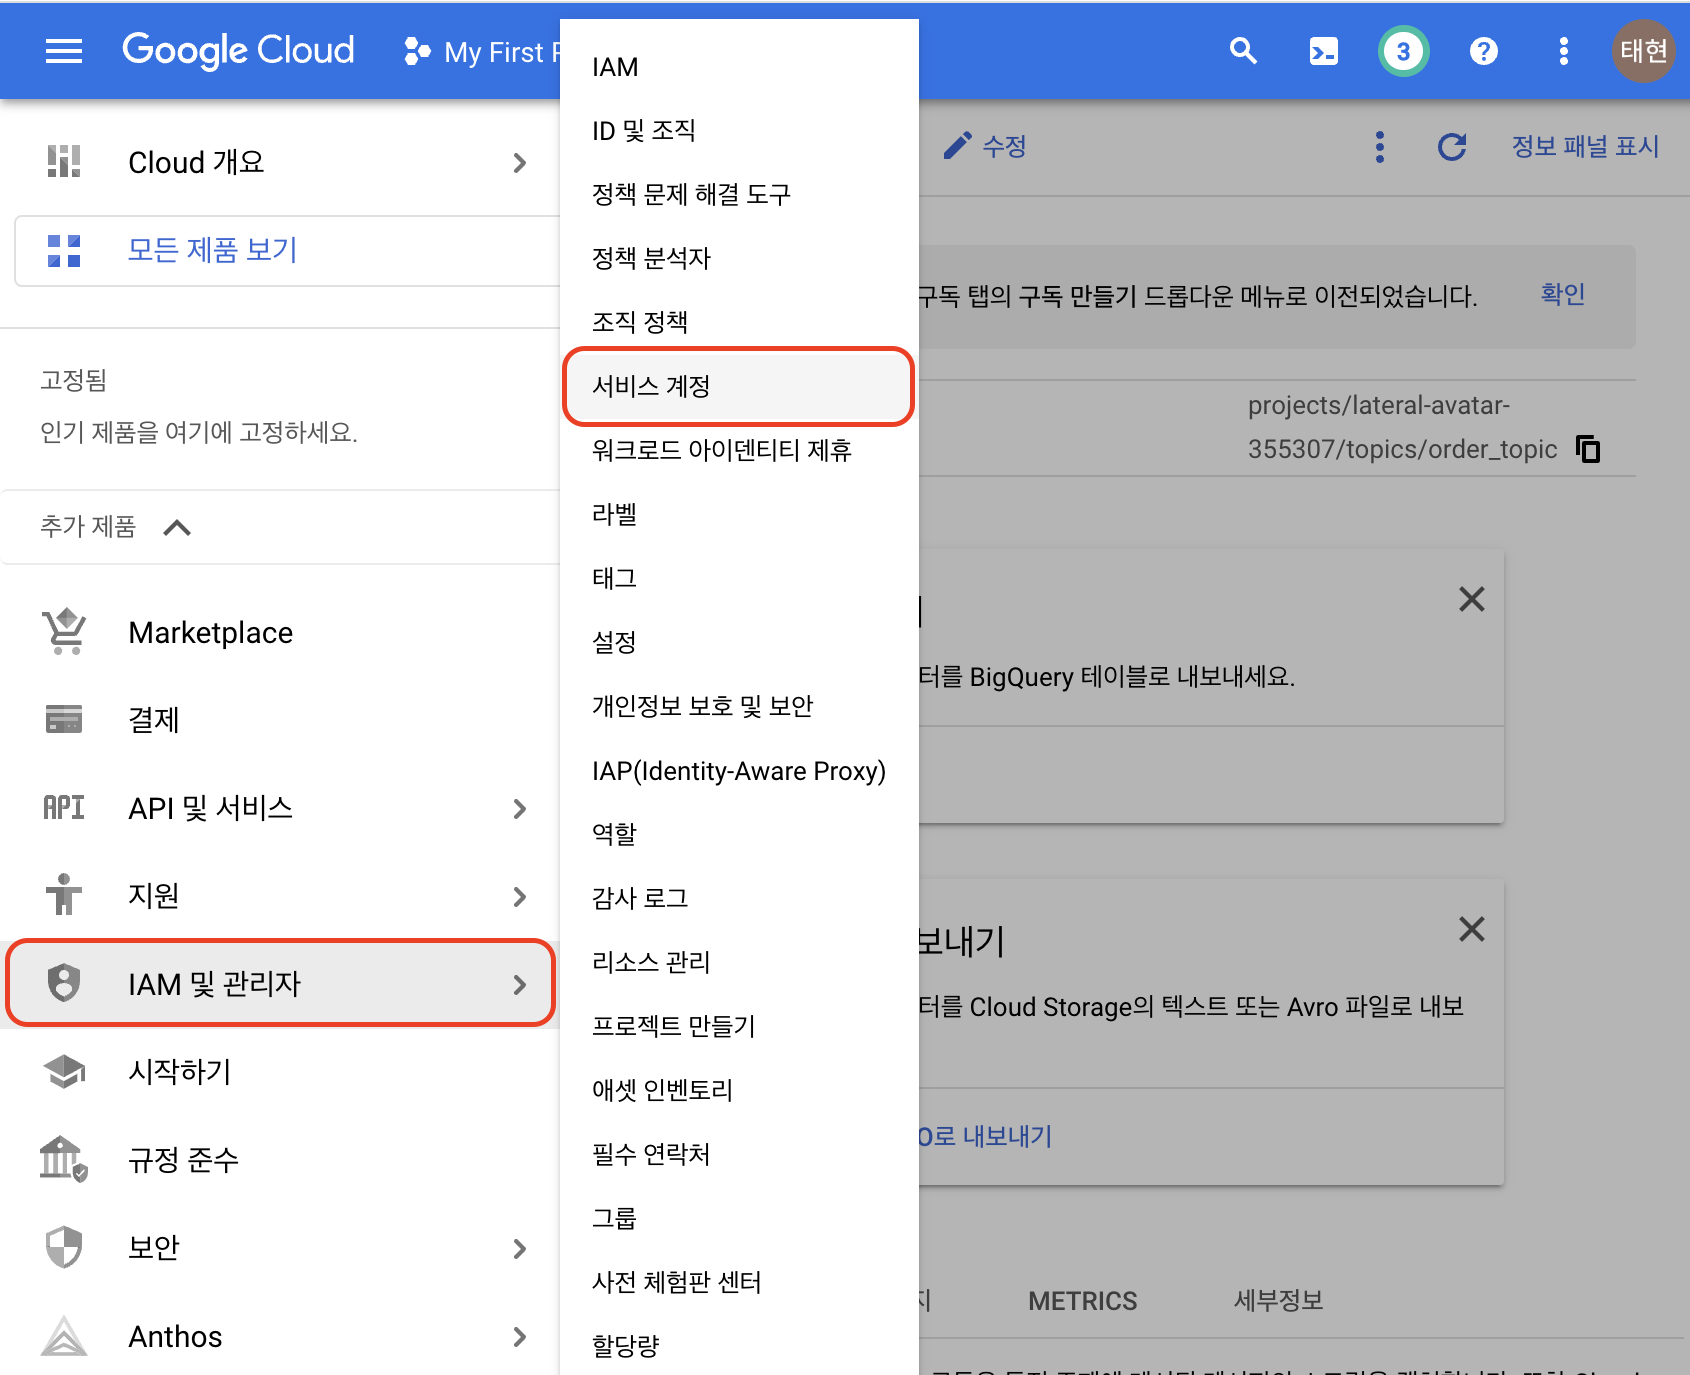The width and height of the screenshot is (1690, 1375).
Task: Expand IAM 및 관리자 submenu arrow
Action: (x=519, y=984)
